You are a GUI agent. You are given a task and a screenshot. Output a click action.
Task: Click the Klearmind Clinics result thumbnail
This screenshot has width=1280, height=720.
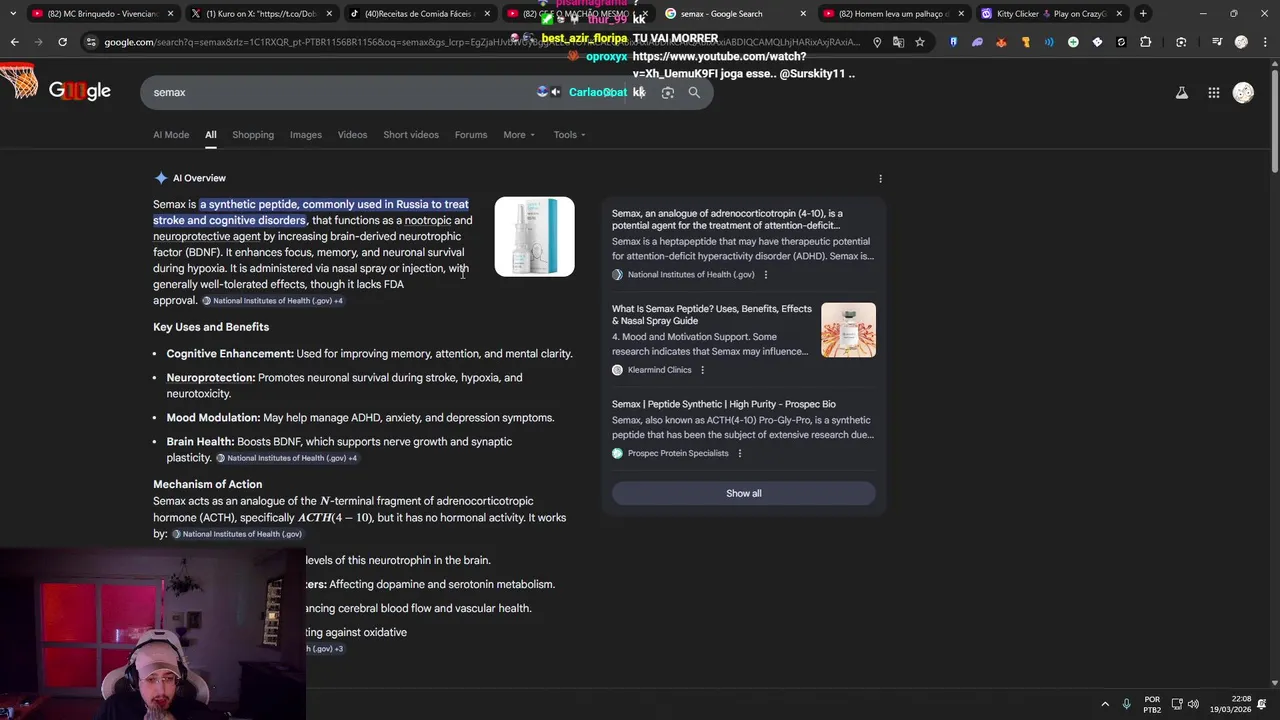coord(848,330)
